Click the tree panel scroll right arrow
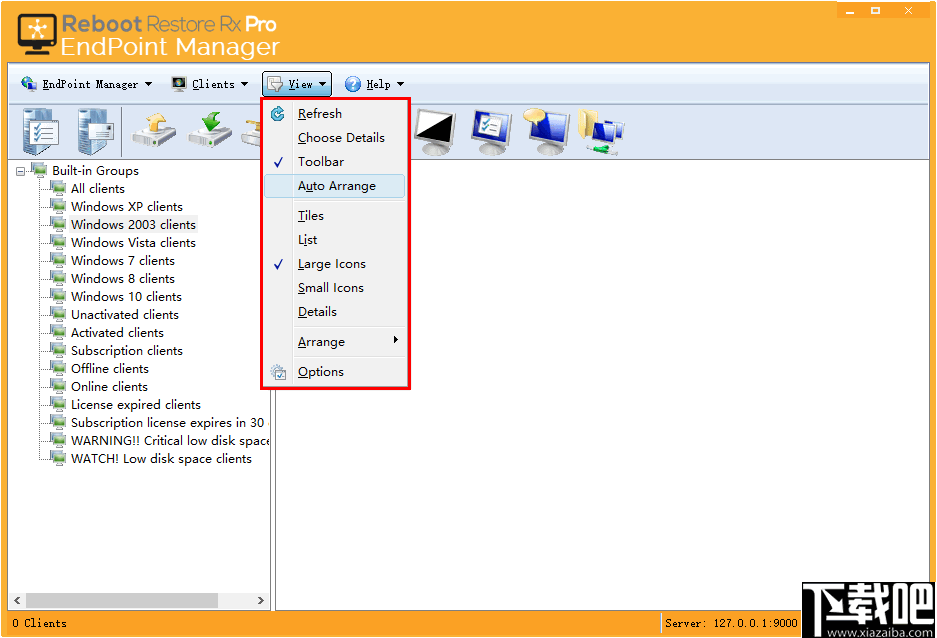The image size is (937, 638). [x=261, y=600]
